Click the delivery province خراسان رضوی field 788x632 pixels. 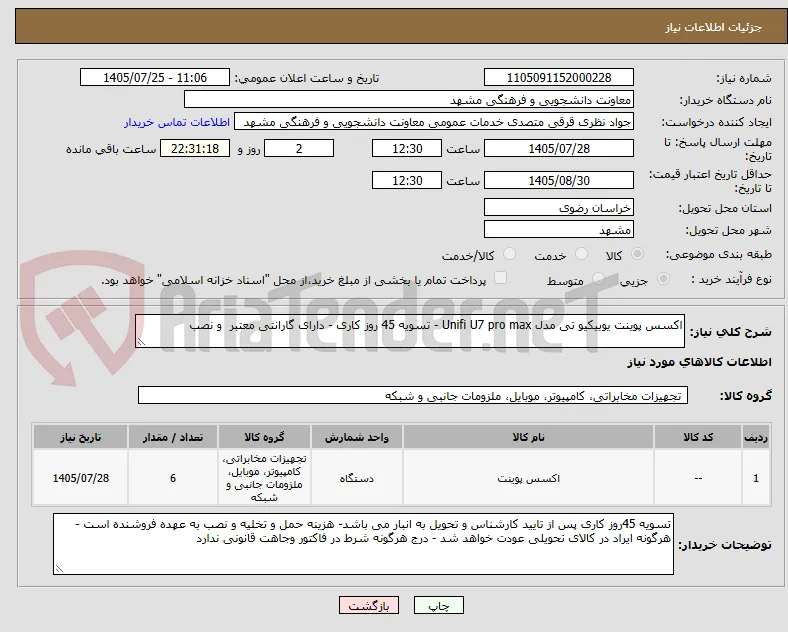click(558, 207)
